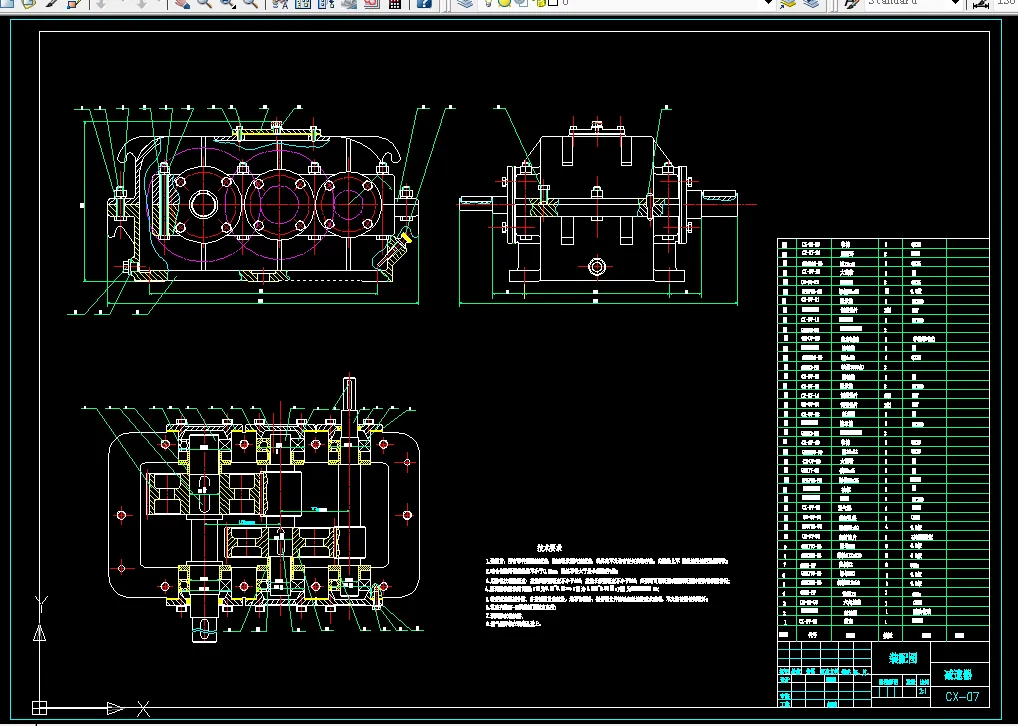Click the Undo arrow button
Viewport: 1018px width, 726px height.
101,3
